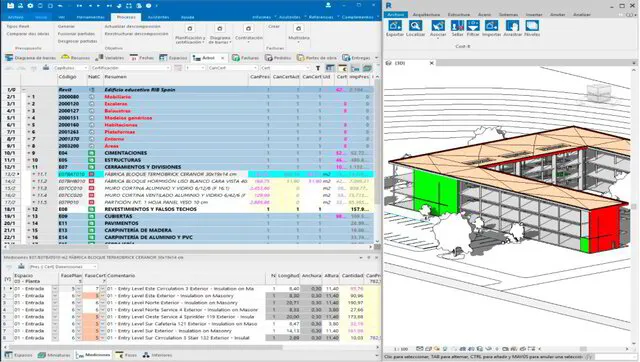Expand chapter 9 CIMENTACIONES node
Image resolution: width=640 pixels, height=362 pixels.
tap(29, 153)
